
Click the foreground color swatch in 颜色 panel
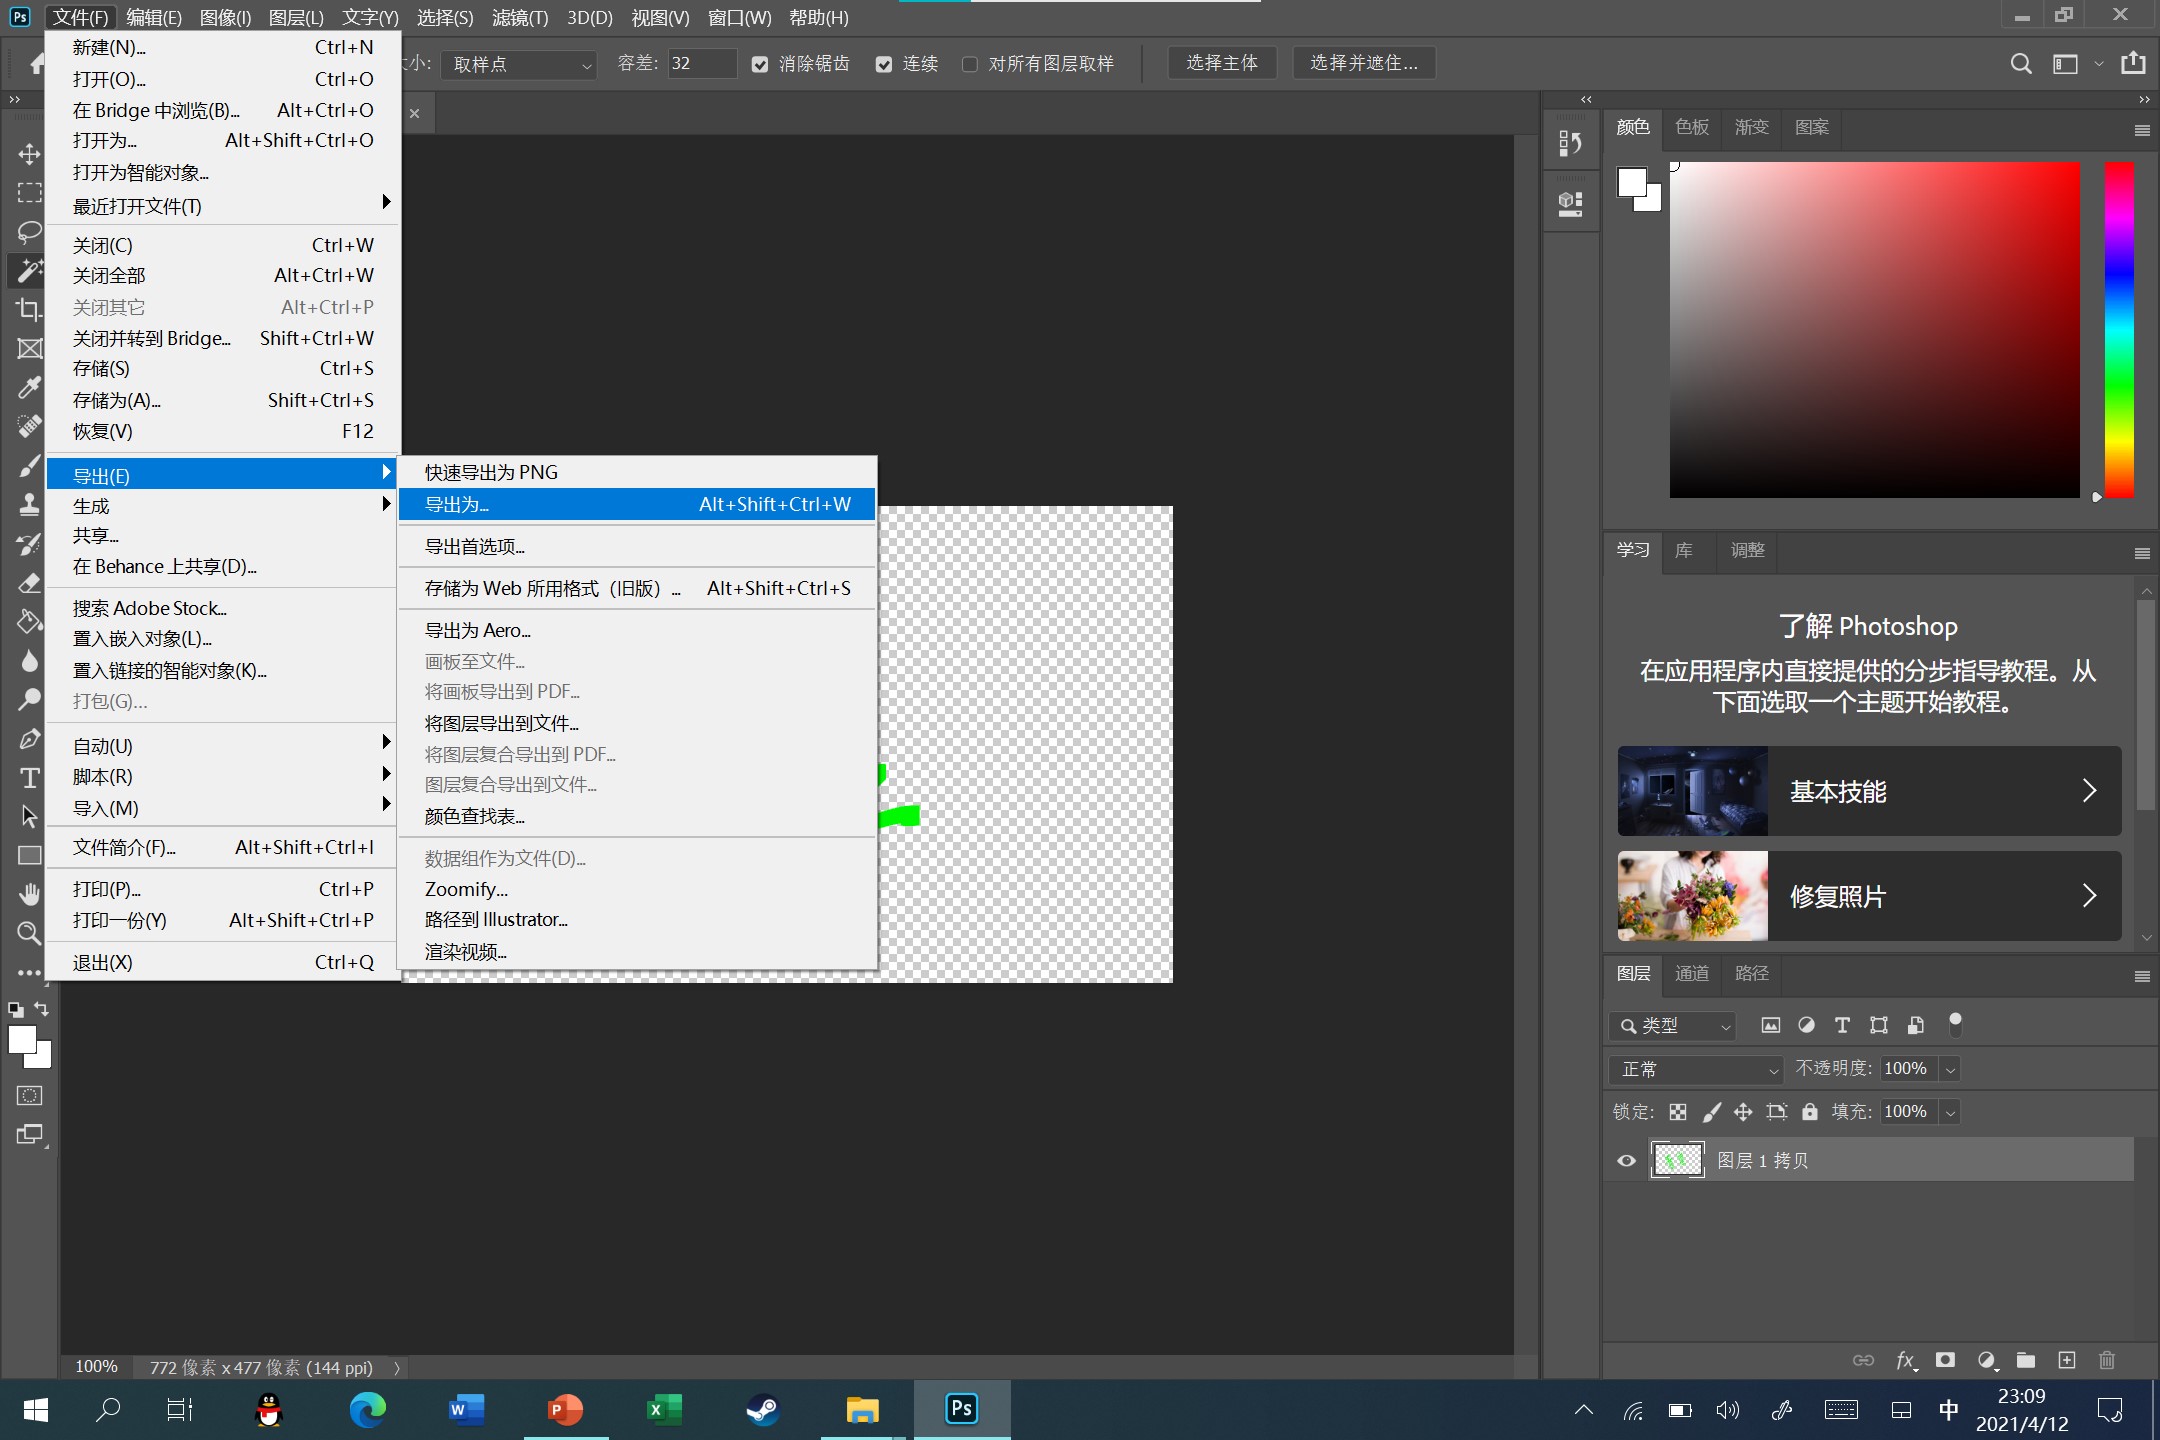(1632, 183)
